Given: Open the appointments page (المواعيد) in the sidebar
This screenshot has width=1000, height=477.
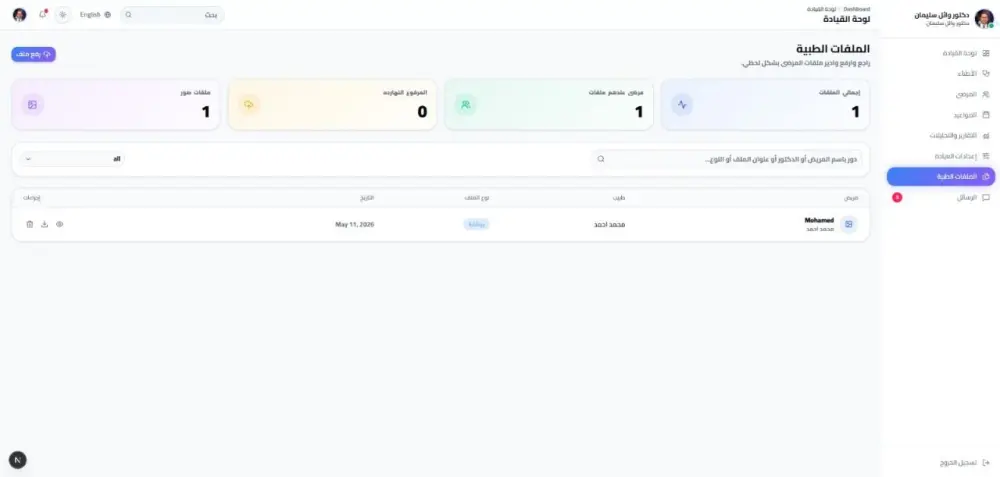Looking at the screenshot, I should tap(941, 115).
